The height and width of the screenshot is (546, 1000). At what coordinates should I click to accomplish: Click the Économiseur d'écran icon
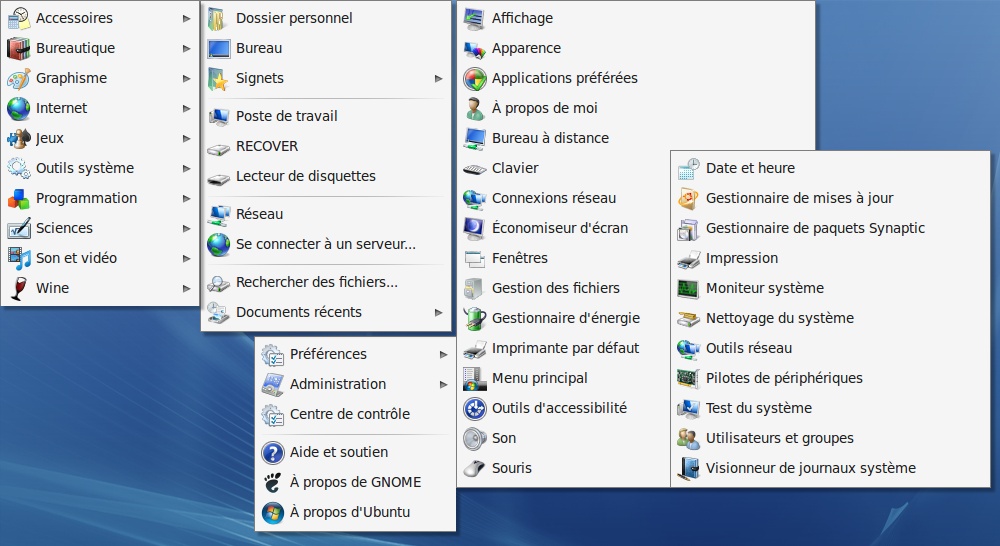474,228
